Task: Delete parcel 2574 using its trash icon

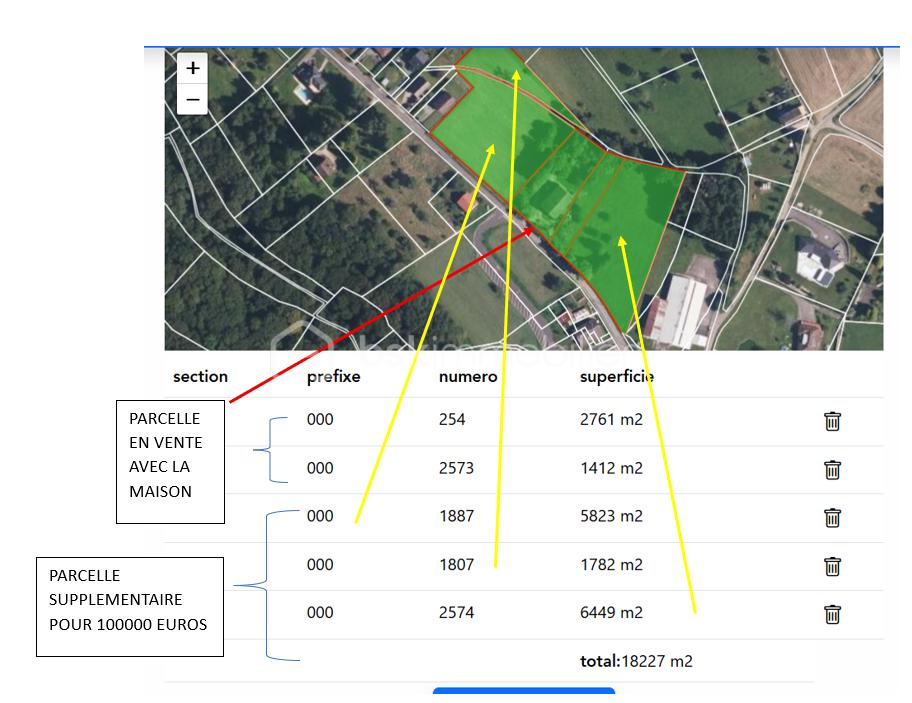Action: click(832, 614)
